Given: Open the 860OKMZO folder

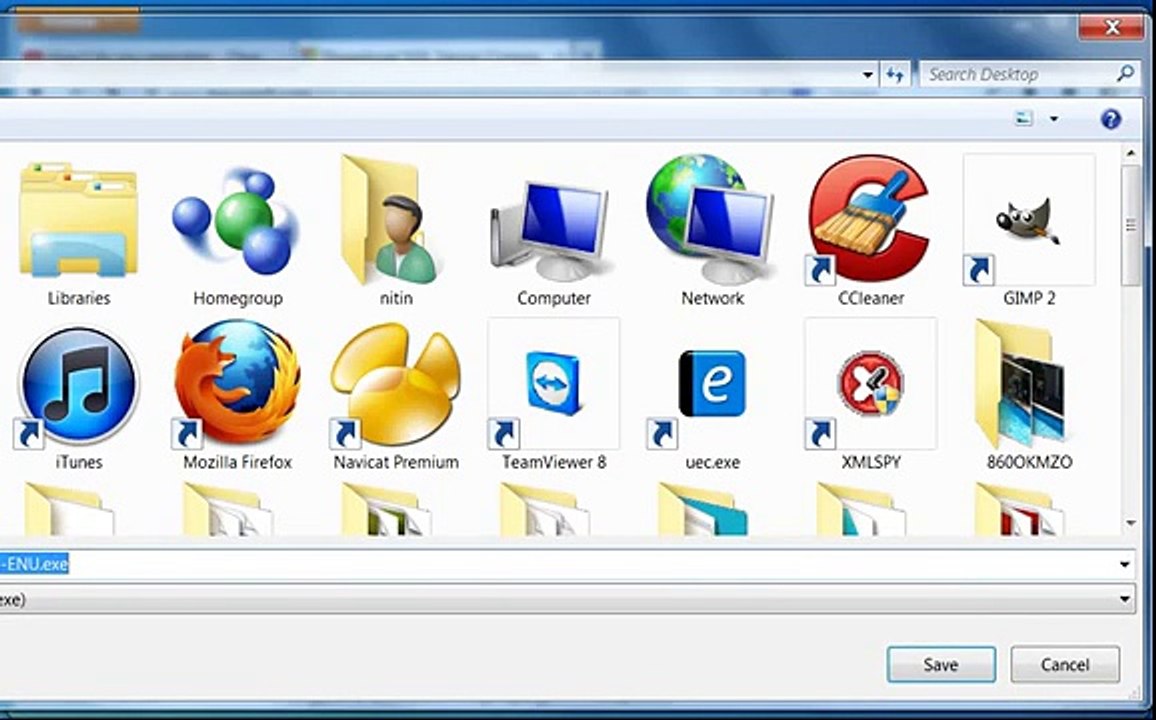Looking at the screenshot, I should [1022, 383].
